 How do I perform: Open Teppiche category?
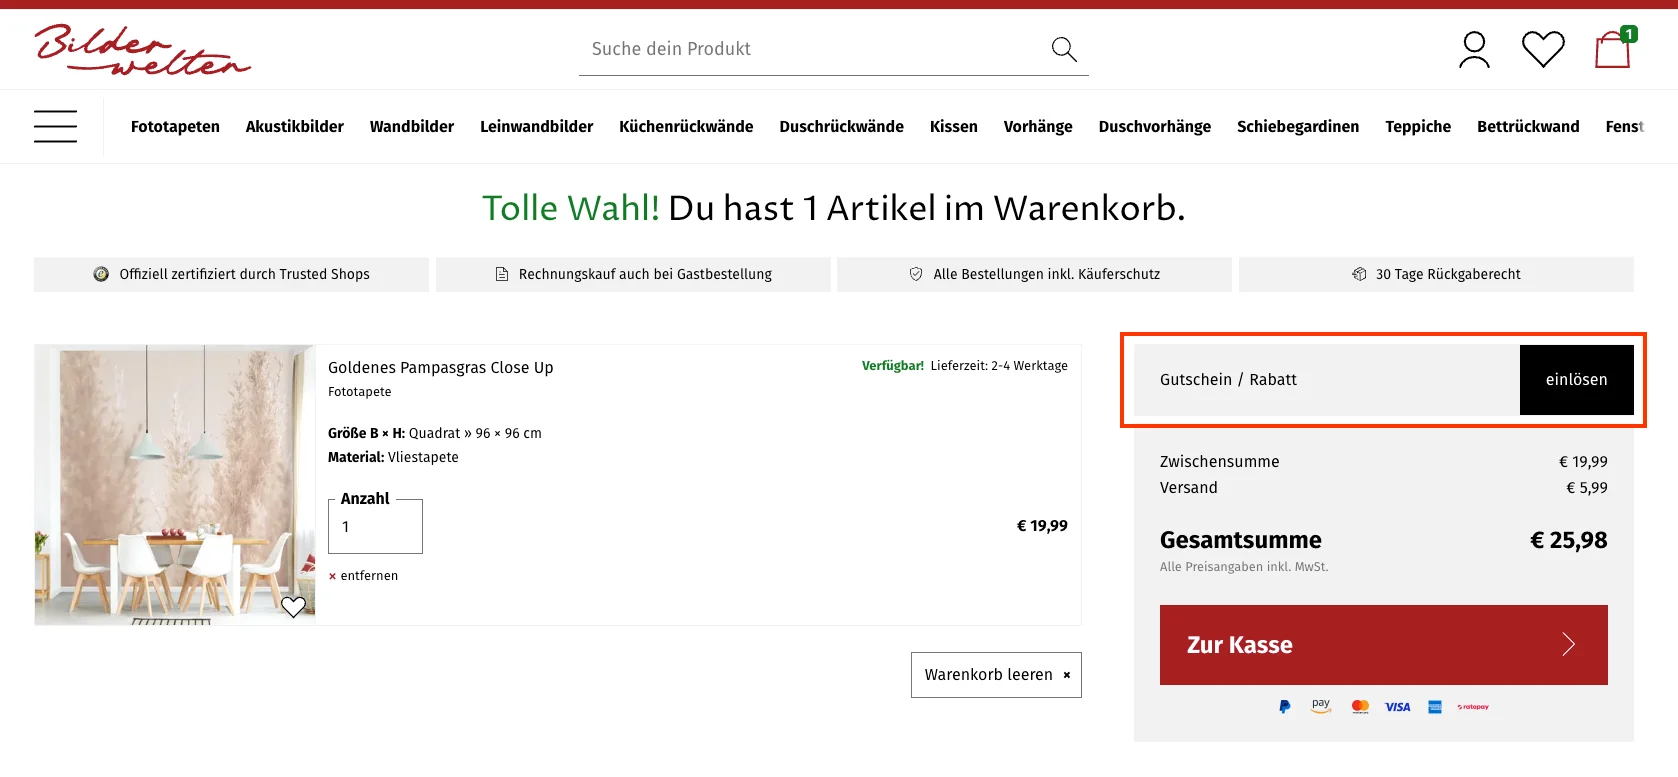pyautogui.click(x=1418, y=126)
